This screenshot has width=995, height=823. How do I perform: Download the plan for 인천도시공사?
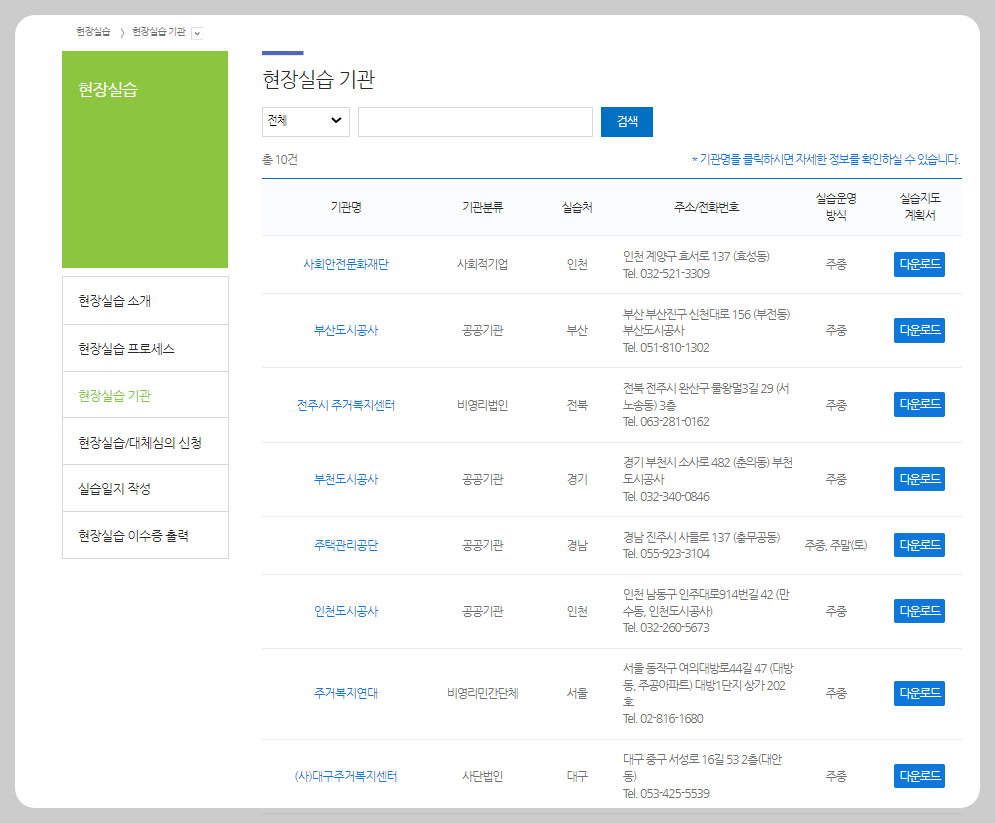point(919,611)
